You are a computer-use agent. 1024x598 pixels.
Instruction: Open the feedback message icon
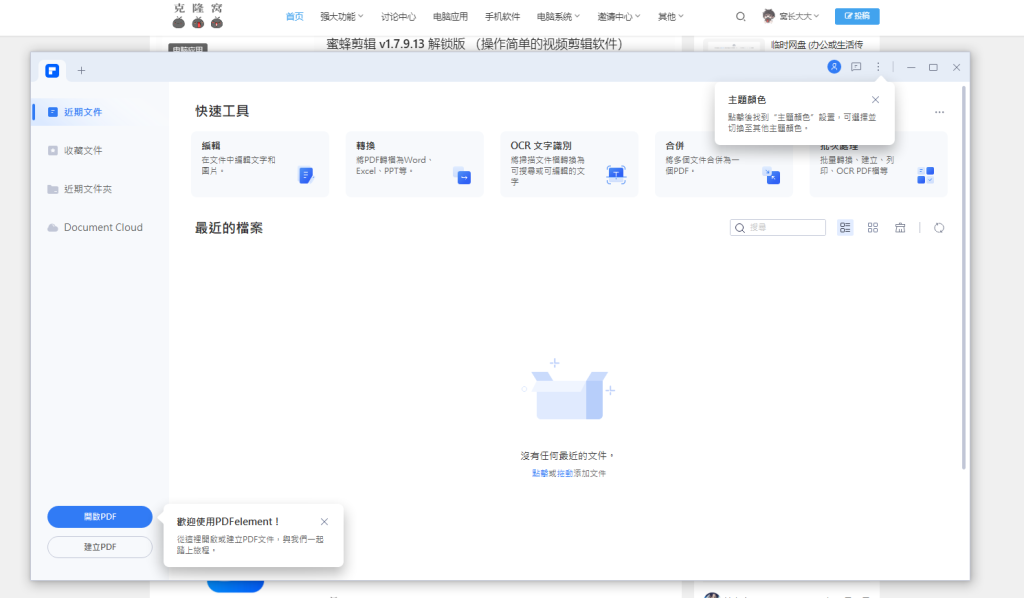click(x=856, y=67)
